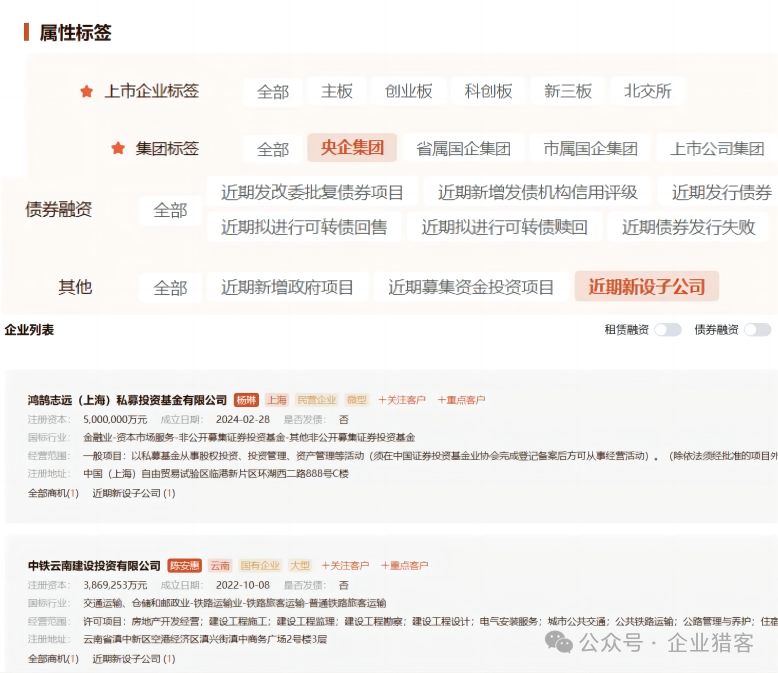778x673 pixels.
Task: Choose the 市属国企集团 tag
Action: tap(590, 148)
